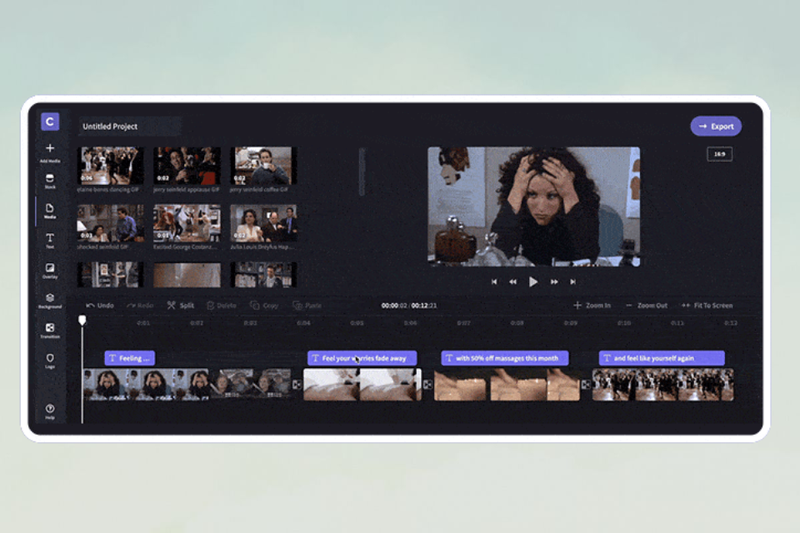Image resolution: width=800 pixels, height=533 pixels.
Task: Open the Background sidebar item
Action: (50, 300)
